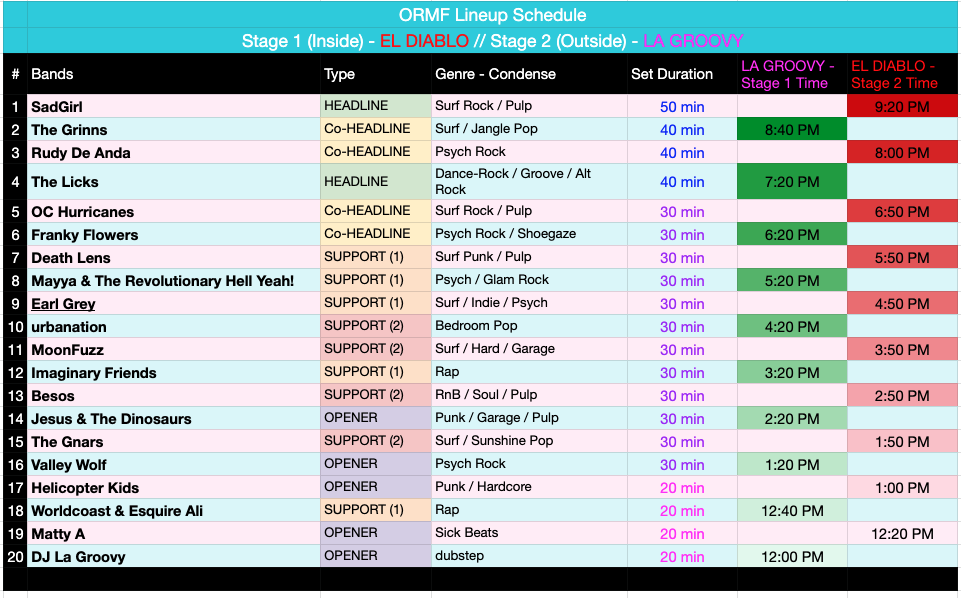Click the 'DJ La Groovy' band name
The image size is (961, 598).
[78, 557]
